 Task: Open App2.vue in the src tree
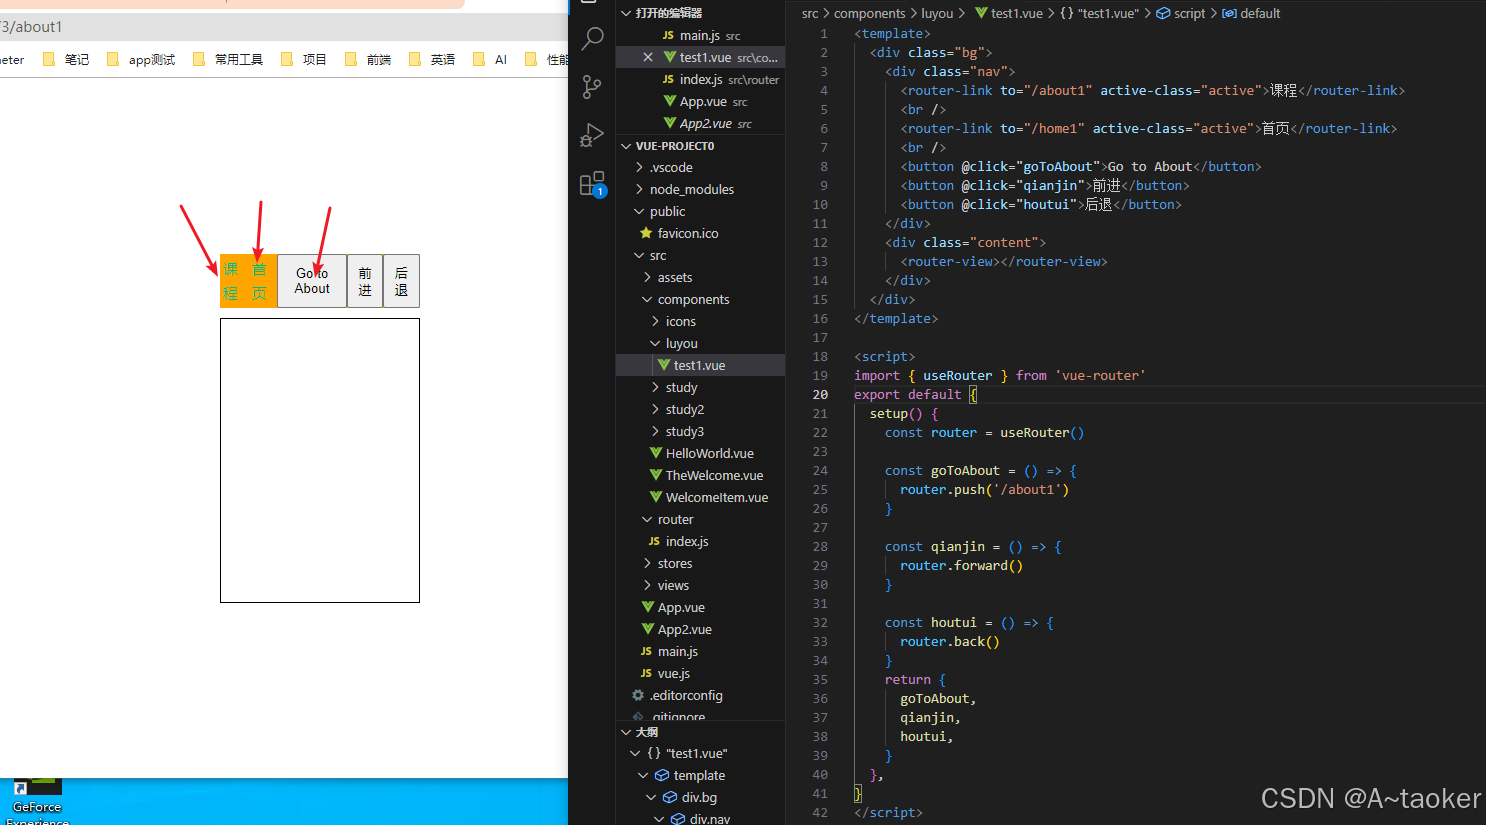tap(700, 629)
